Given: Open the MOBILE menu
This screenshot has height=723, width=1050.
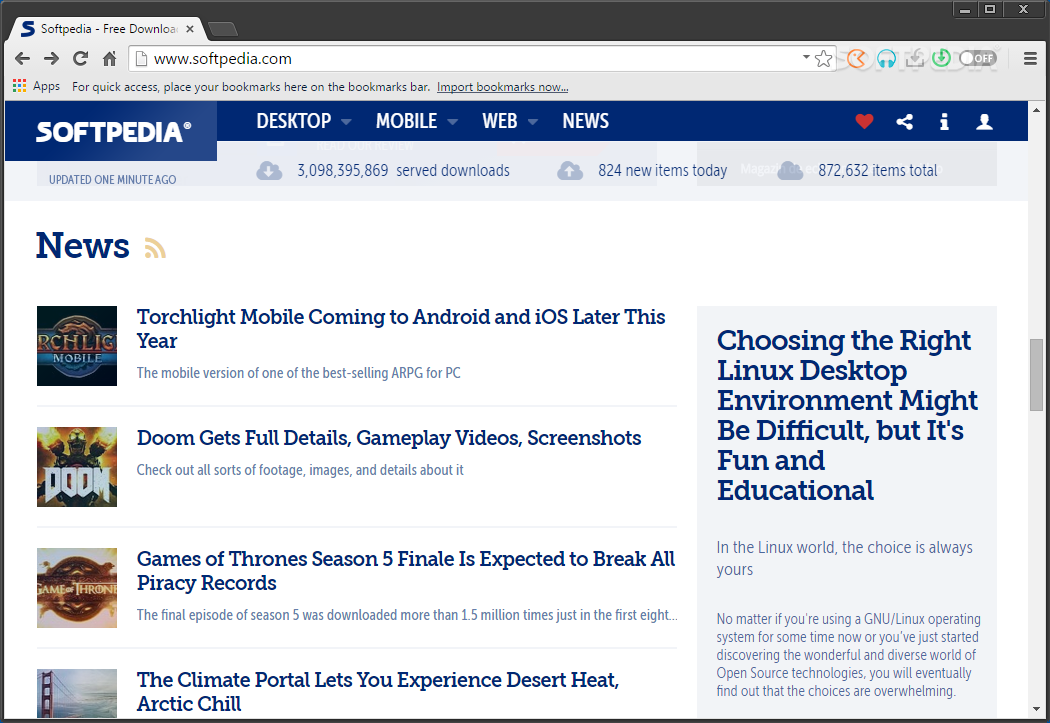Looking at the screenshot, I should click(x=406, y=121).
